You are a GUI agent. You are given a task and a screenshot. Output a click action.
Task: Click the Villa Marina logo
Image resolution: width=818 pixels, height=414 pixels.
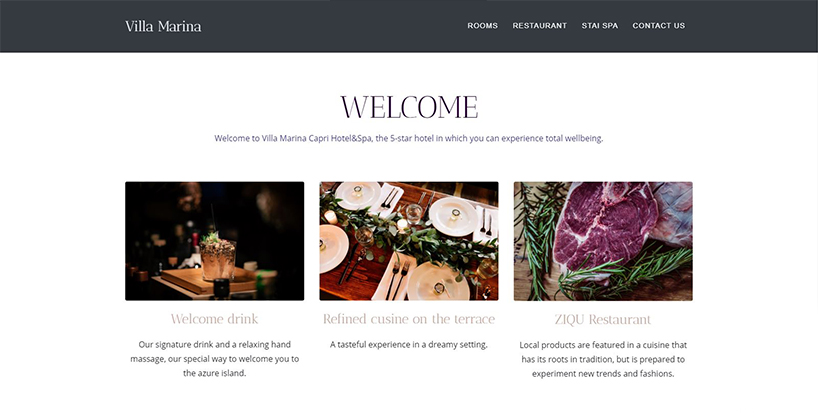163,26
